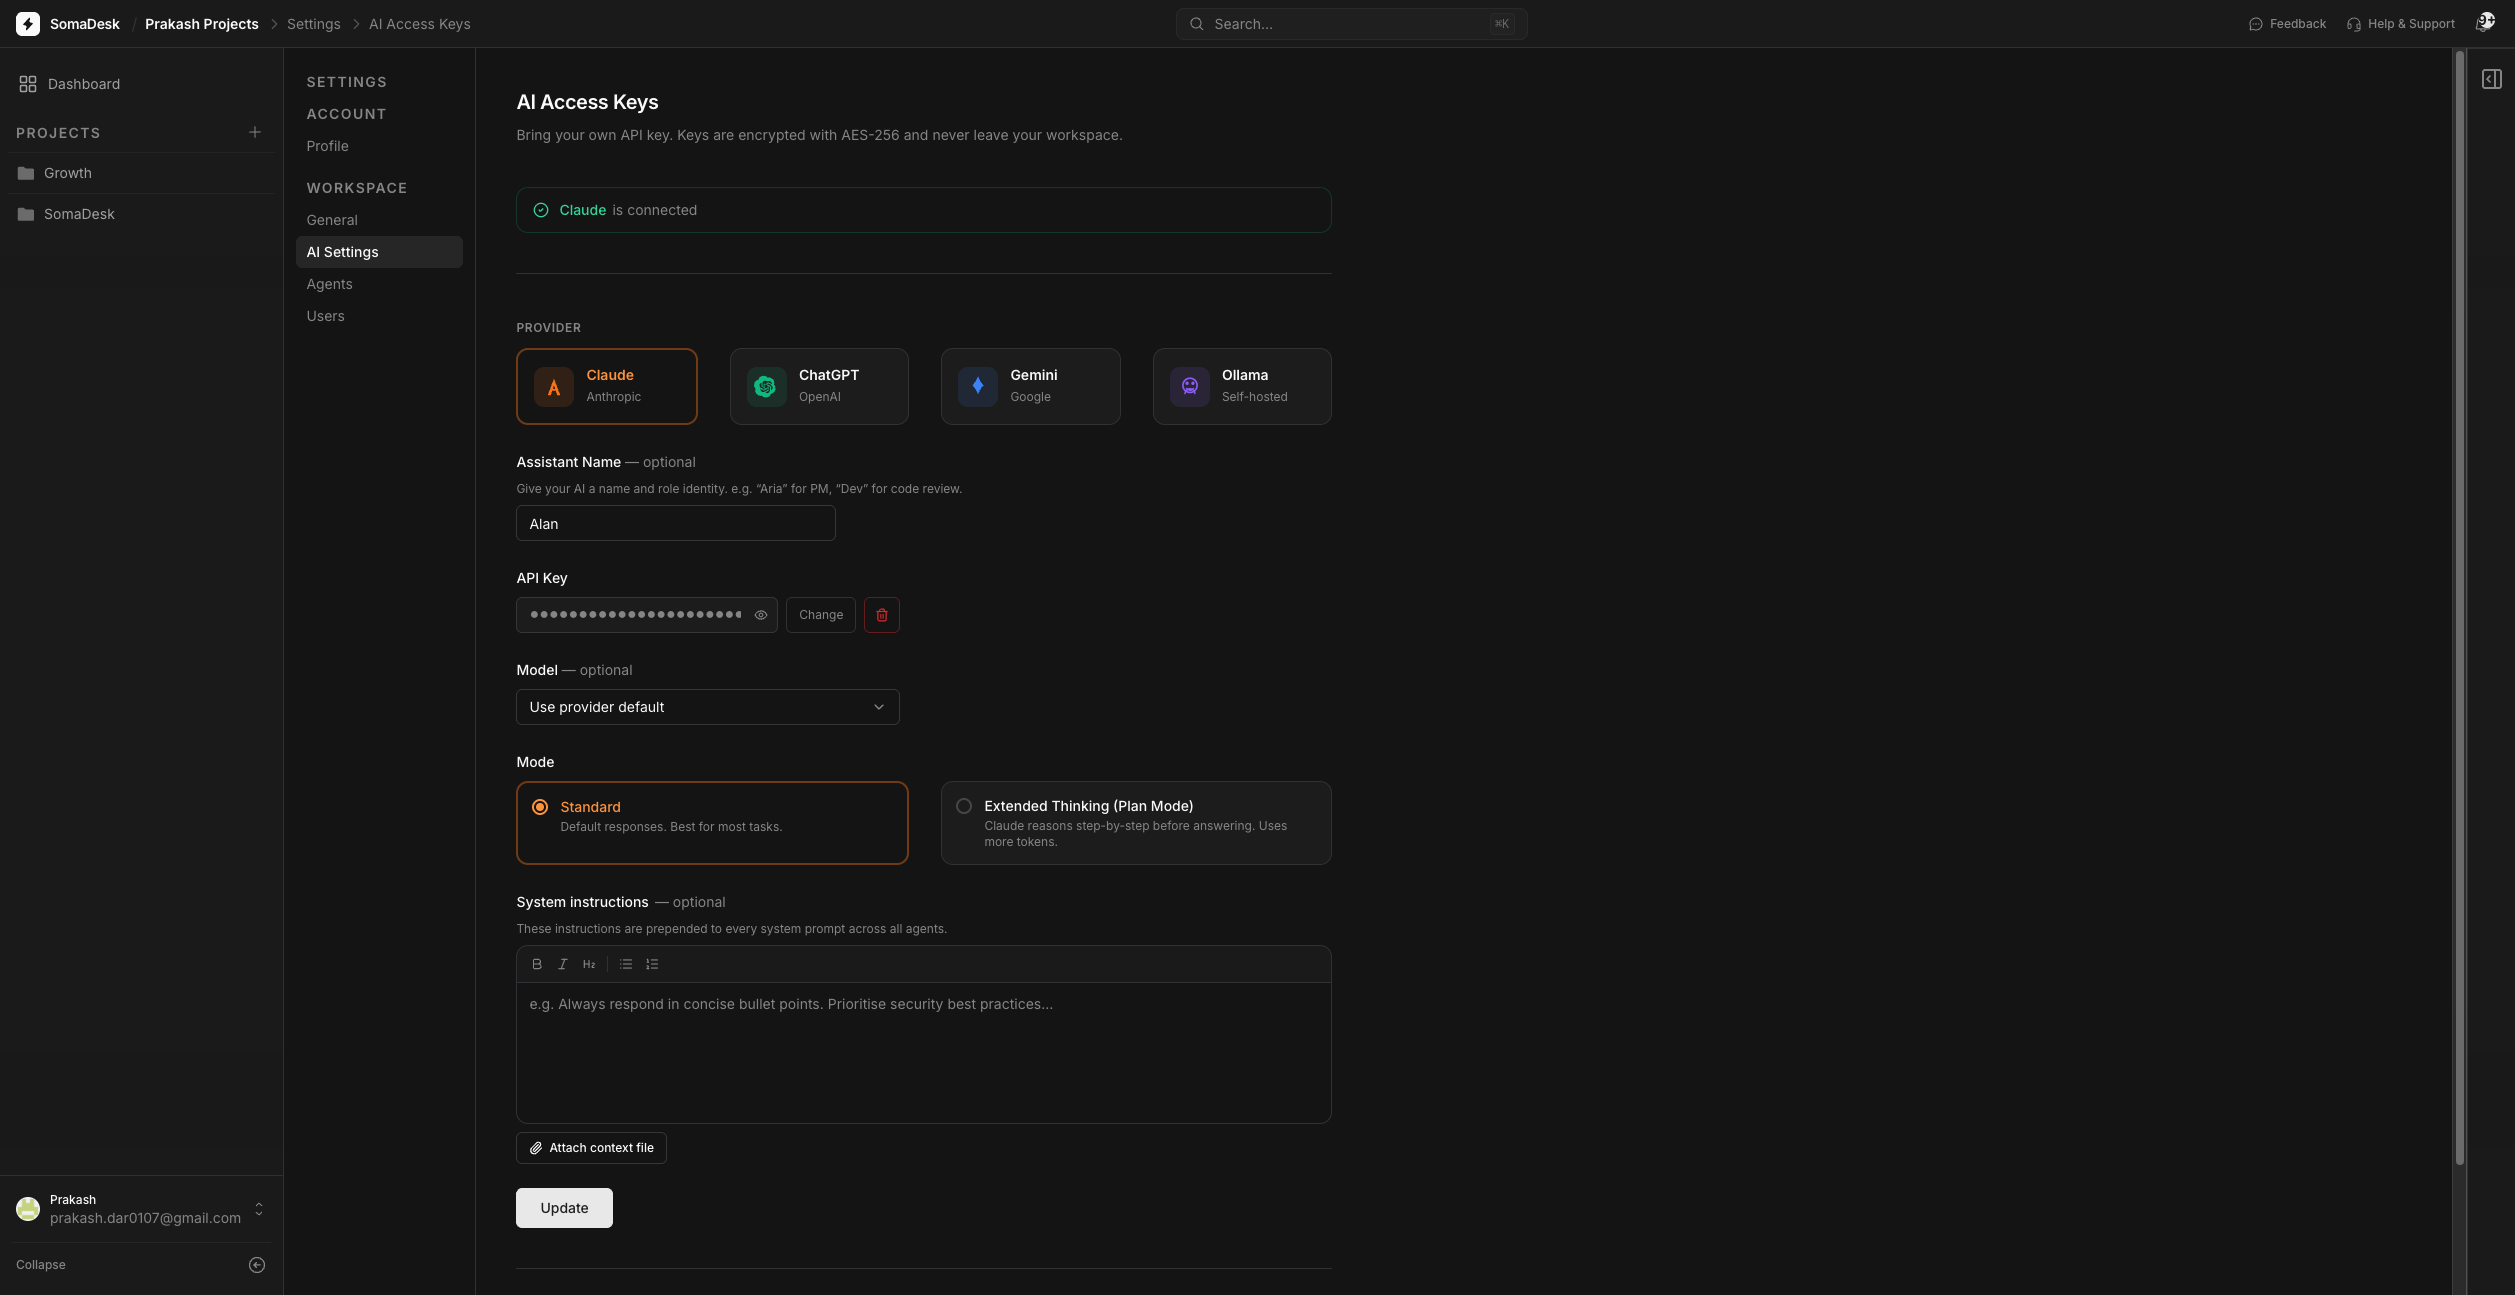Click the green Claude text in connected banner
This screenshot has width=2515, height=1295.
[583, 210]
